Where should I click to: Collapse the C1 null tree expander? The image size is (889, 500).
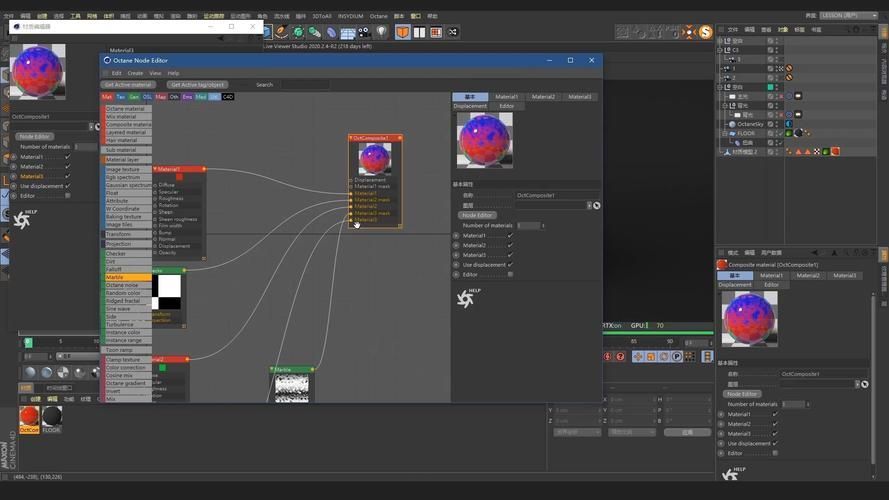pyautogui.click(x=720, y=50)
